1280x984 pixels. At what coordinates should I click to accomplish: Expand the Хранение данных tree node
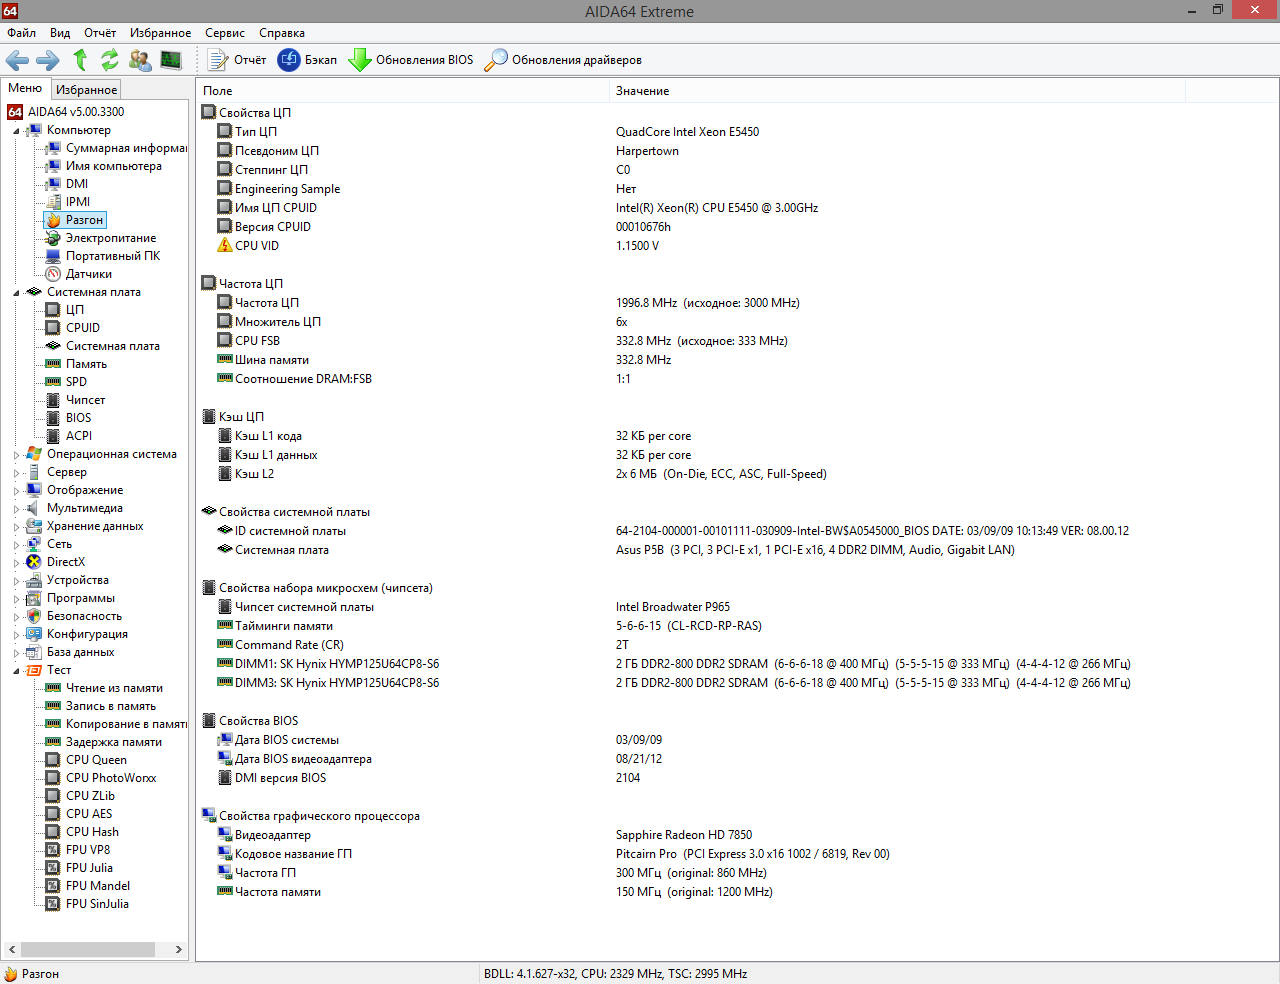[x=17, y=526]
